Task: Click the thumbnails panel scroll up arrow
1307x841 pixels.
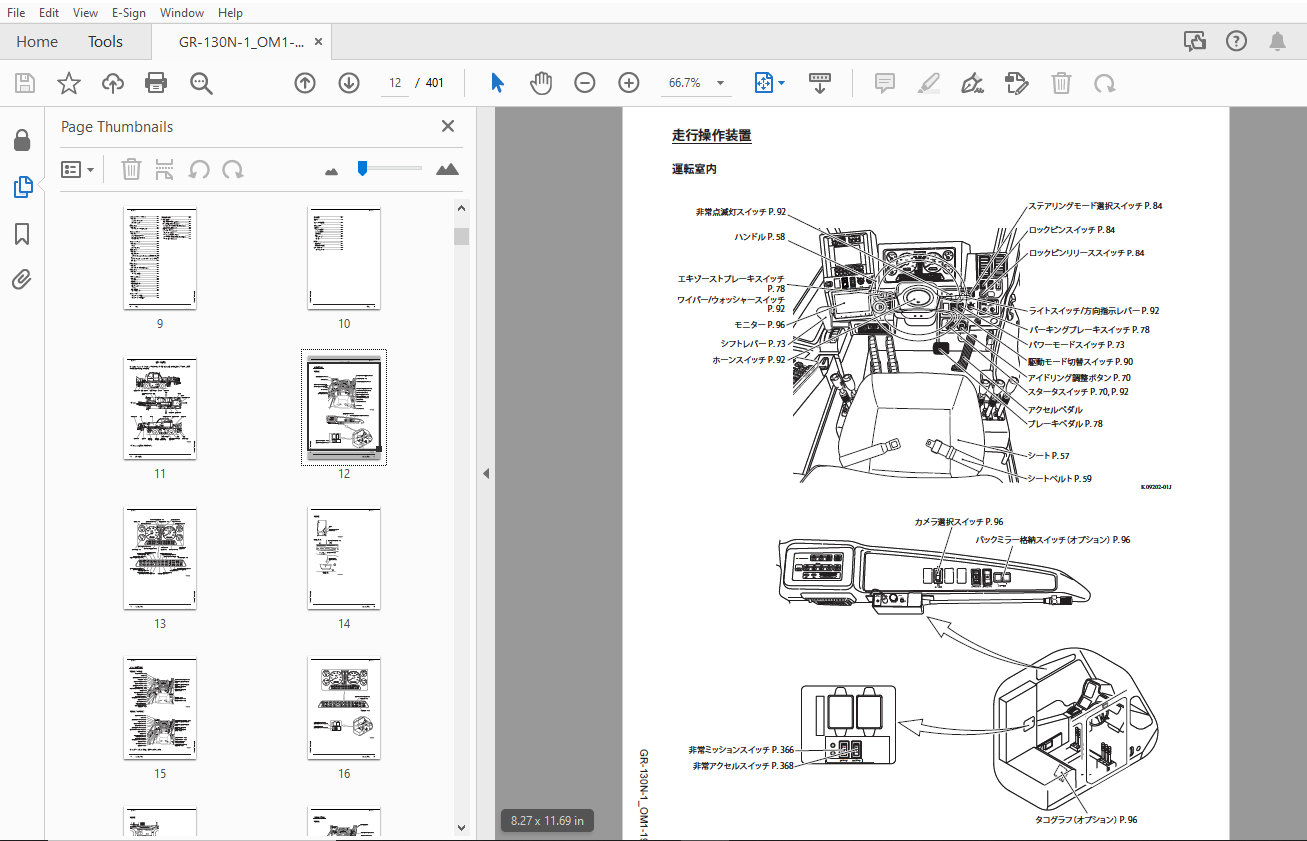Action: click(461, 208)
